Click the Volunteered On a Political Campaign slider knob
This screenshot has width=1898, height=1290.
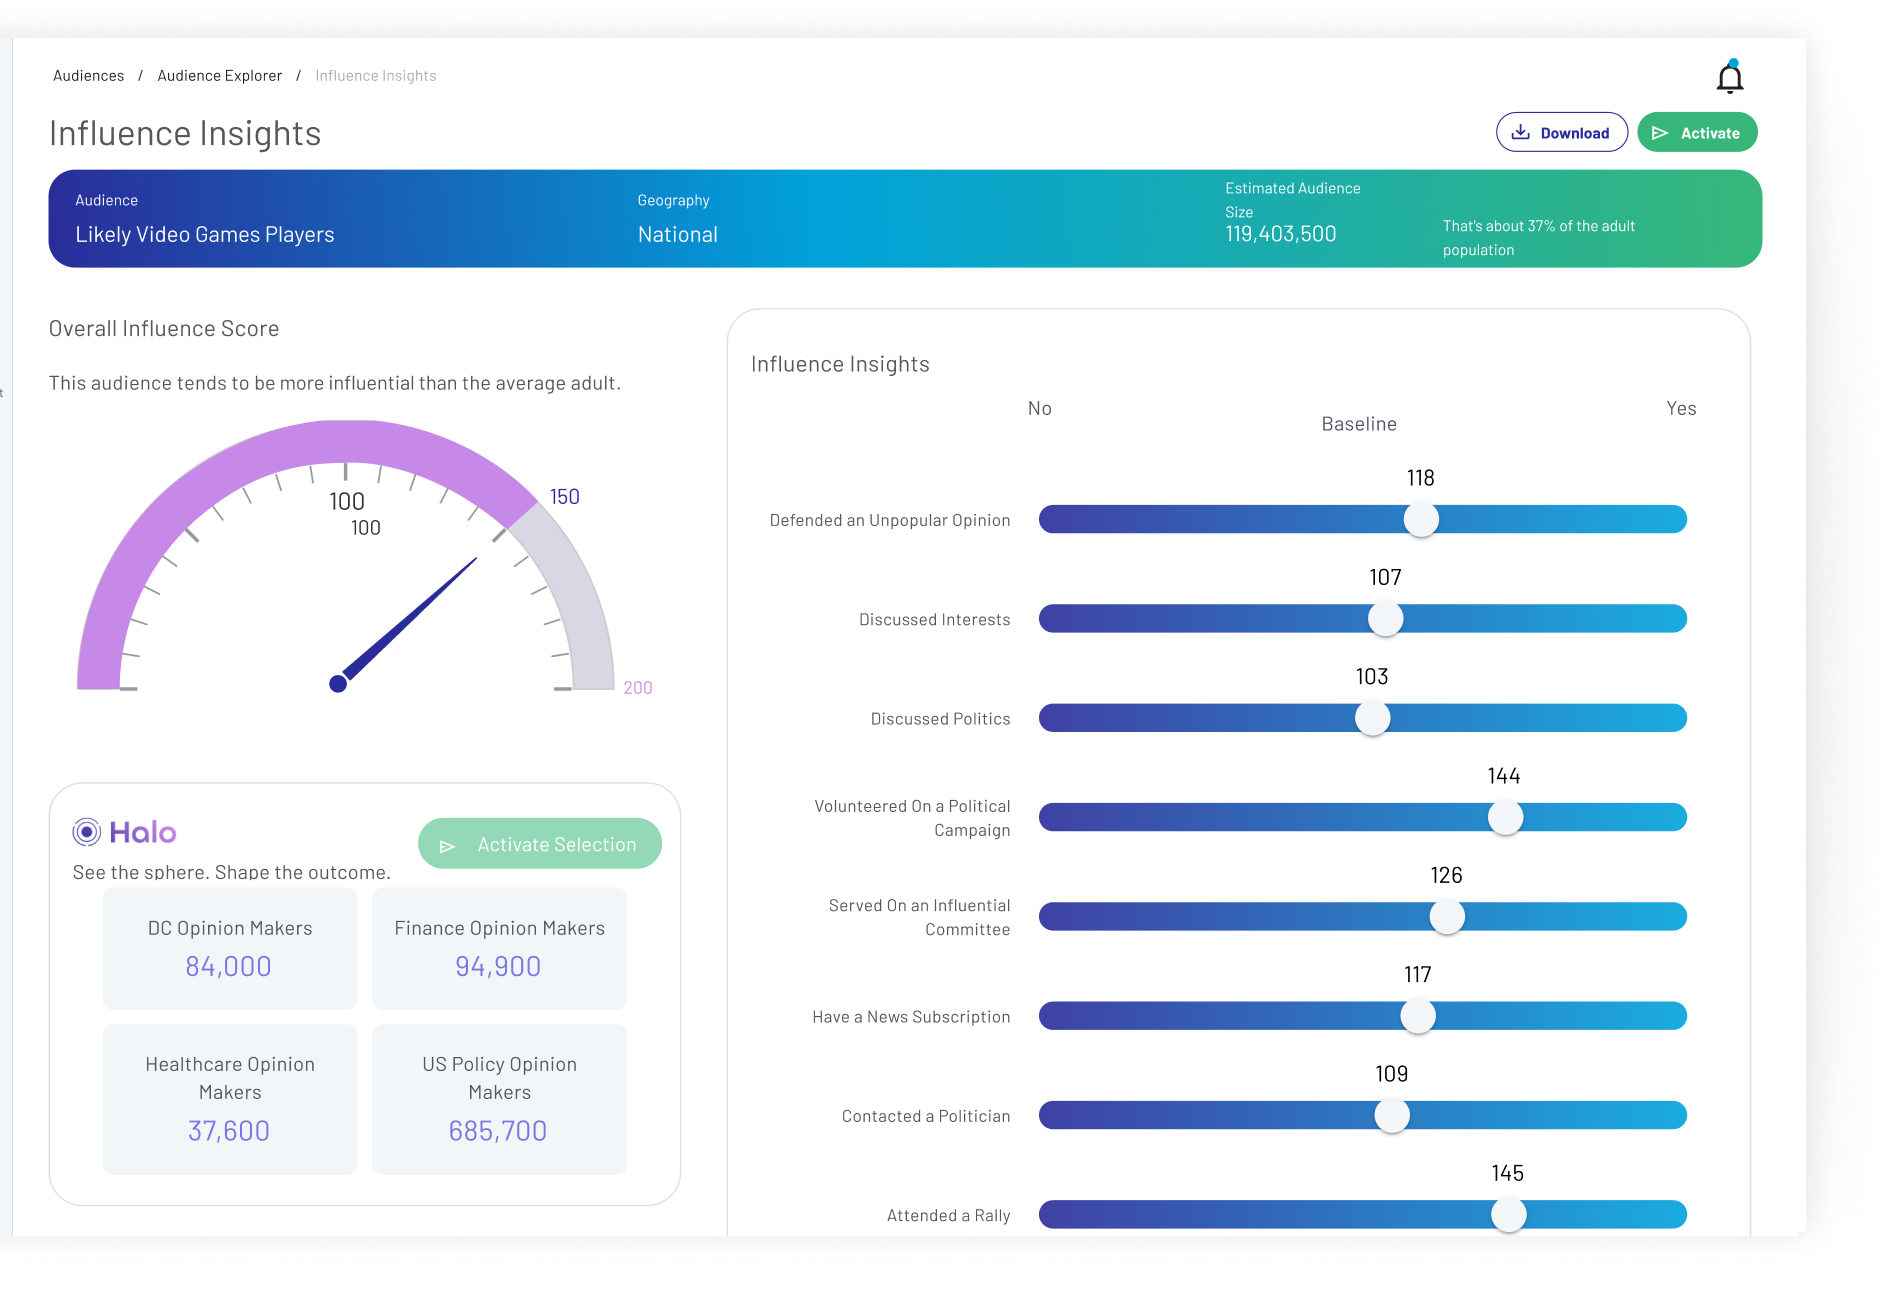1505,817
